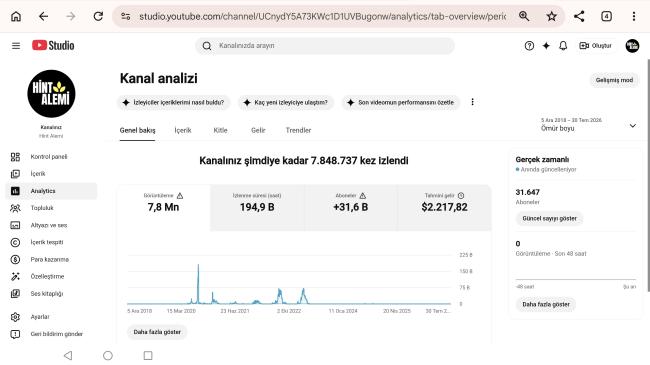Expand the Ömür boyu date range dropdown
Image resolution: width=650 pixels, height=365 pixels.
[x=589, y=125]
